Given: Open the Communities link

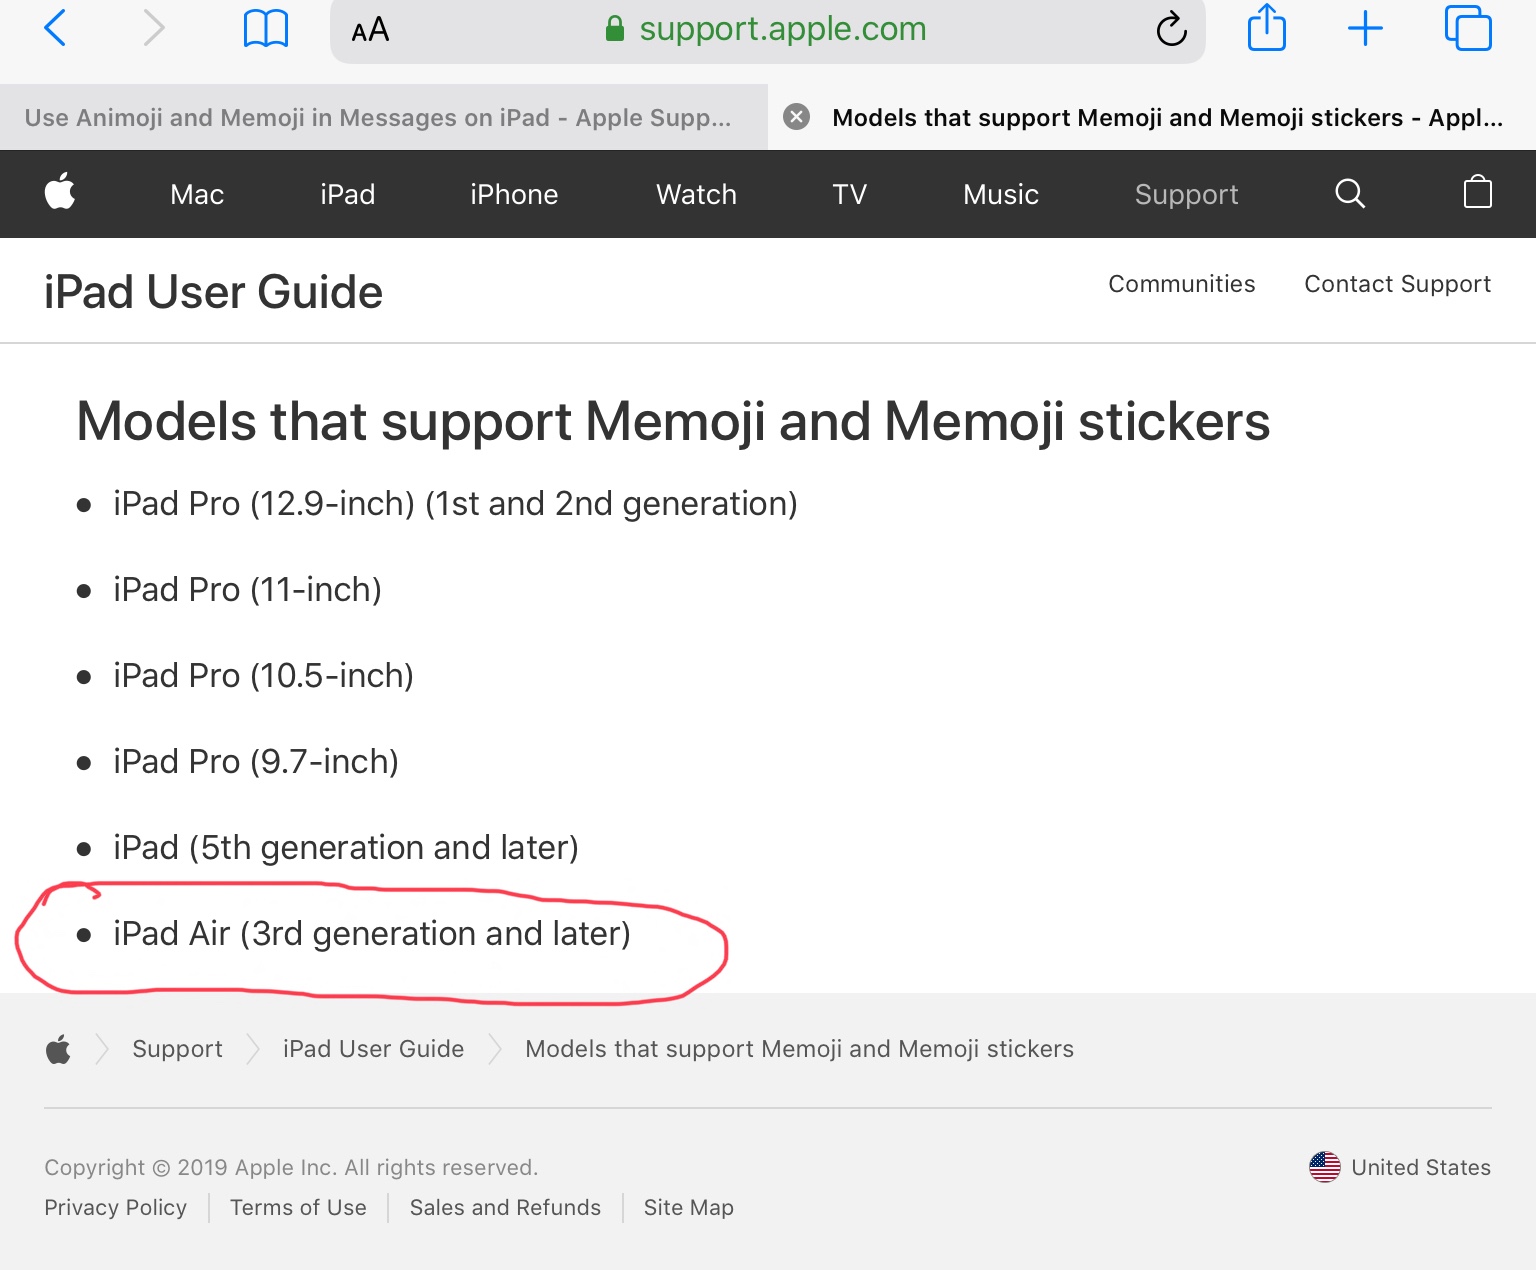Looking at the screenshot, I should click(1181, 284).
